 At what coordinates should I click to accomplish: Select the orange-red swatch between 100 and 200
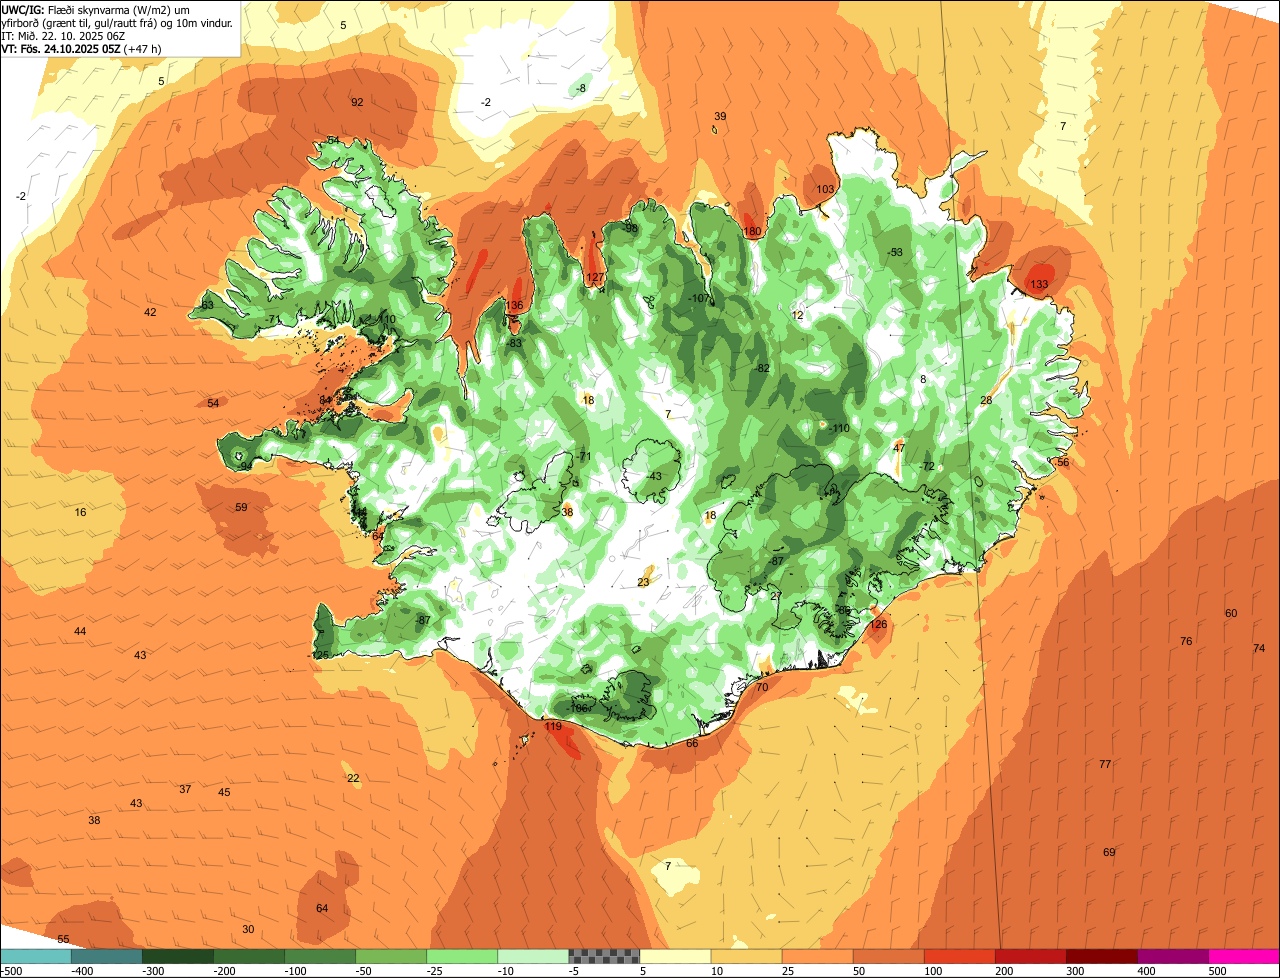[x=960, y=956]
